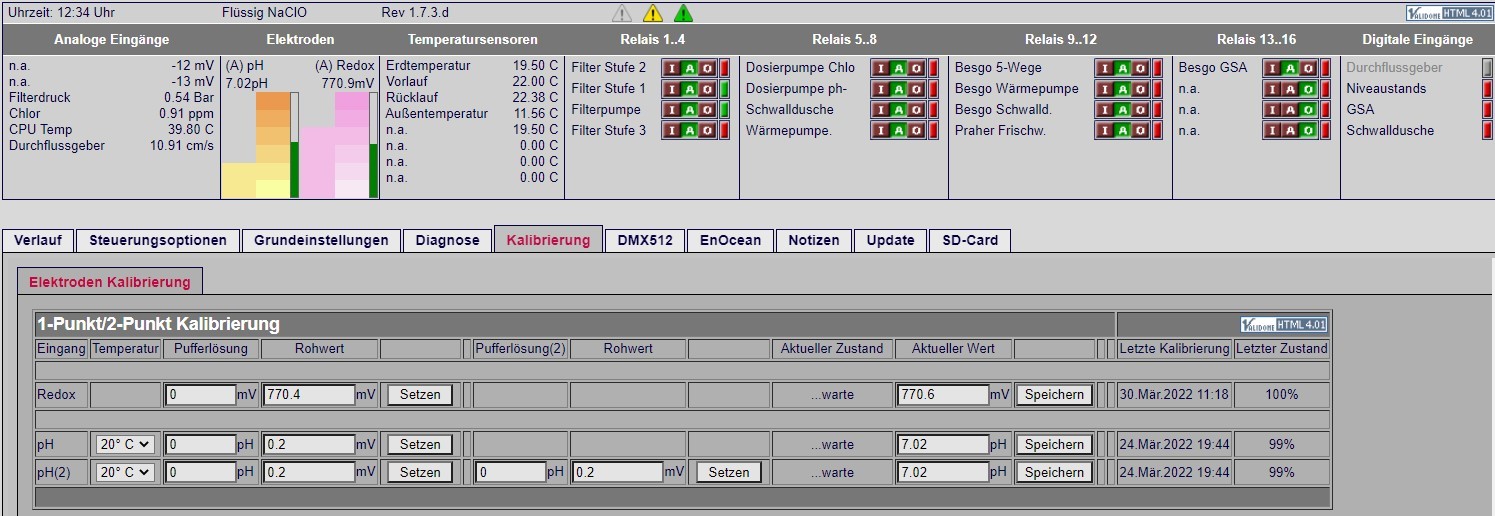Switch Besgo GSA relay to 'I' (on)
The width and height of the screenshot is (1495, 516).
pyautogui.click(x=1273, y=68)
